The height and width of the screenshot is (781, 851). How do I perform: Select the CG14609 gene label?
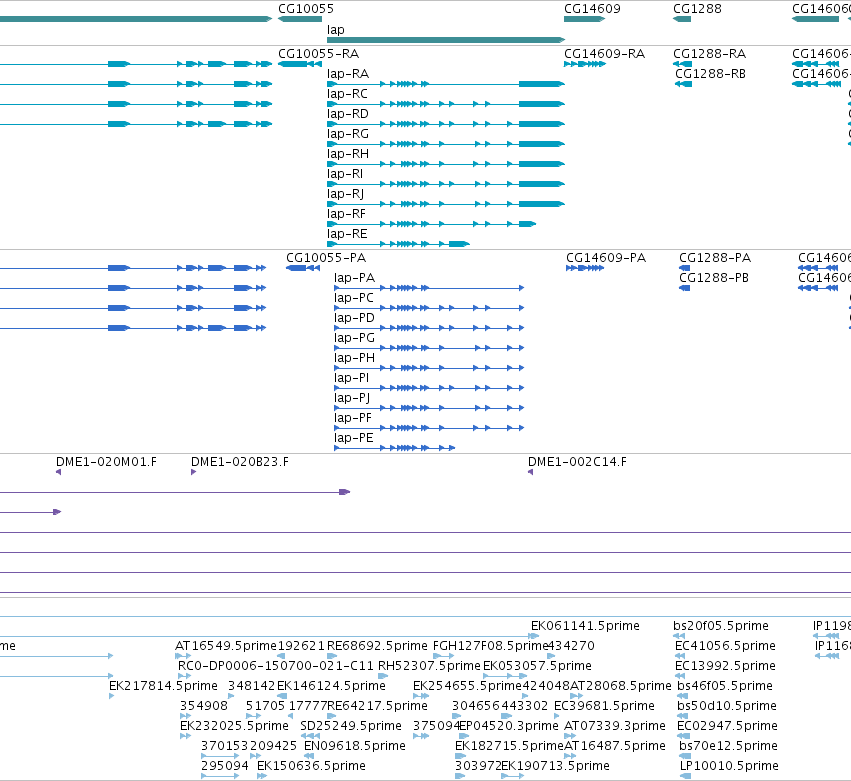point(592,9)
